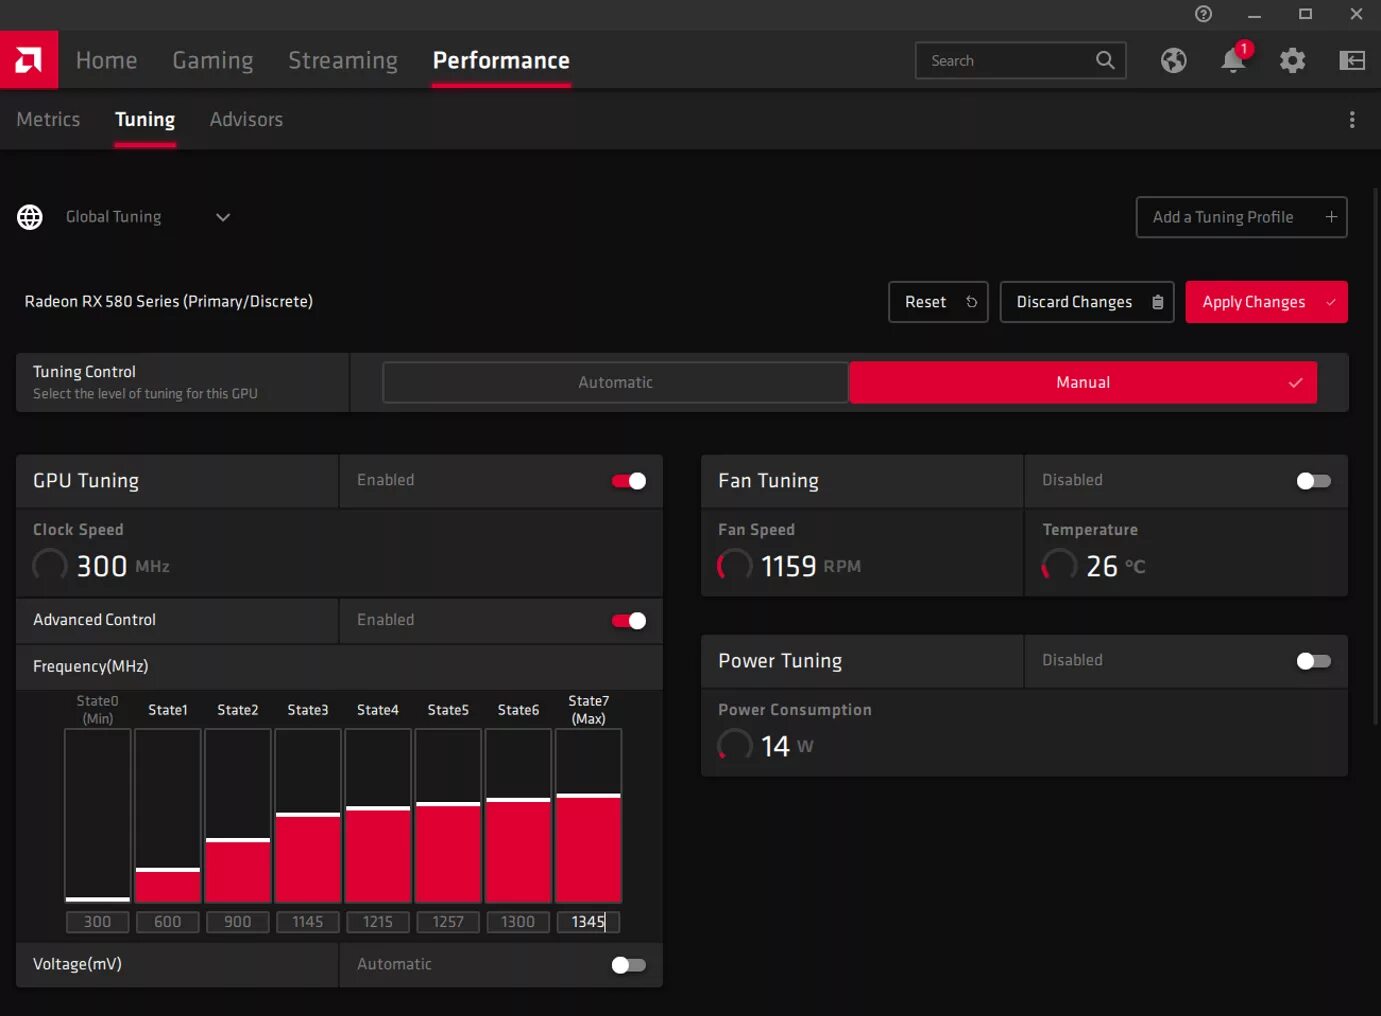Click the Temperature gauge icon
1381x1016 pixels.
point(1059,566)
